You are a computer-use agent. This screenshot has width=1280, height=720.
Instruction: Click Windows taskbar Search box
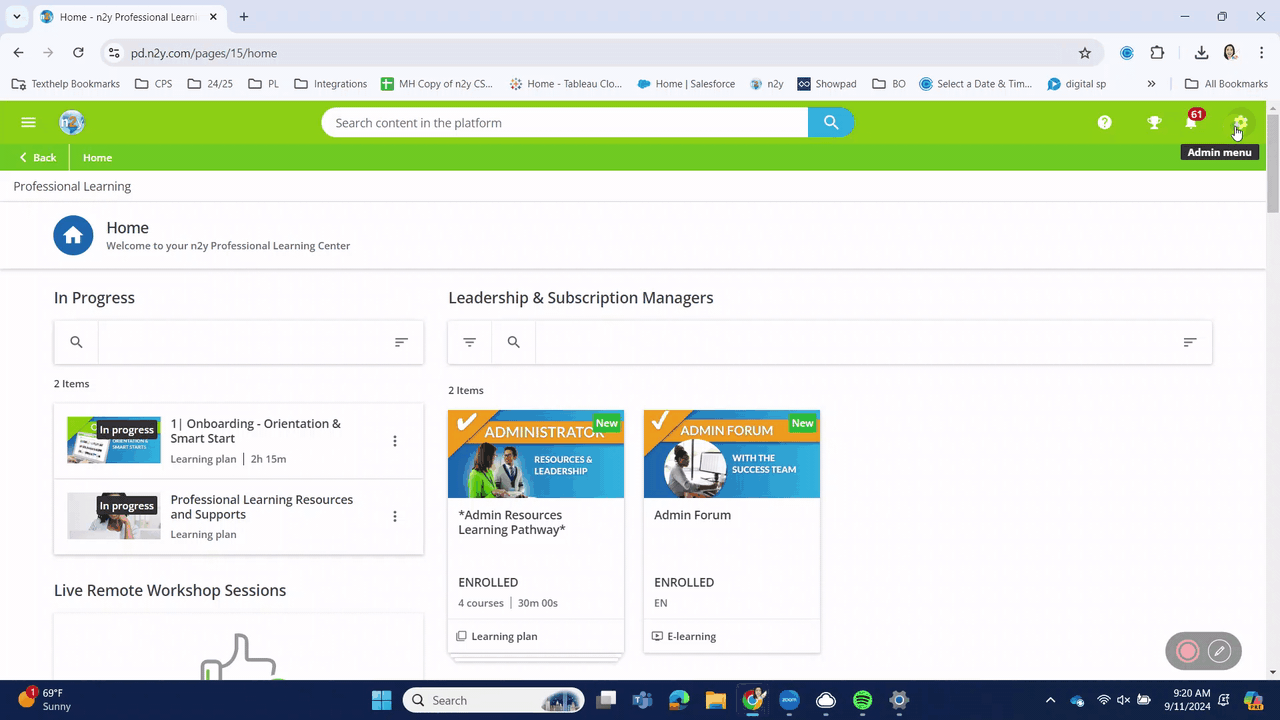tap(495, 700)
